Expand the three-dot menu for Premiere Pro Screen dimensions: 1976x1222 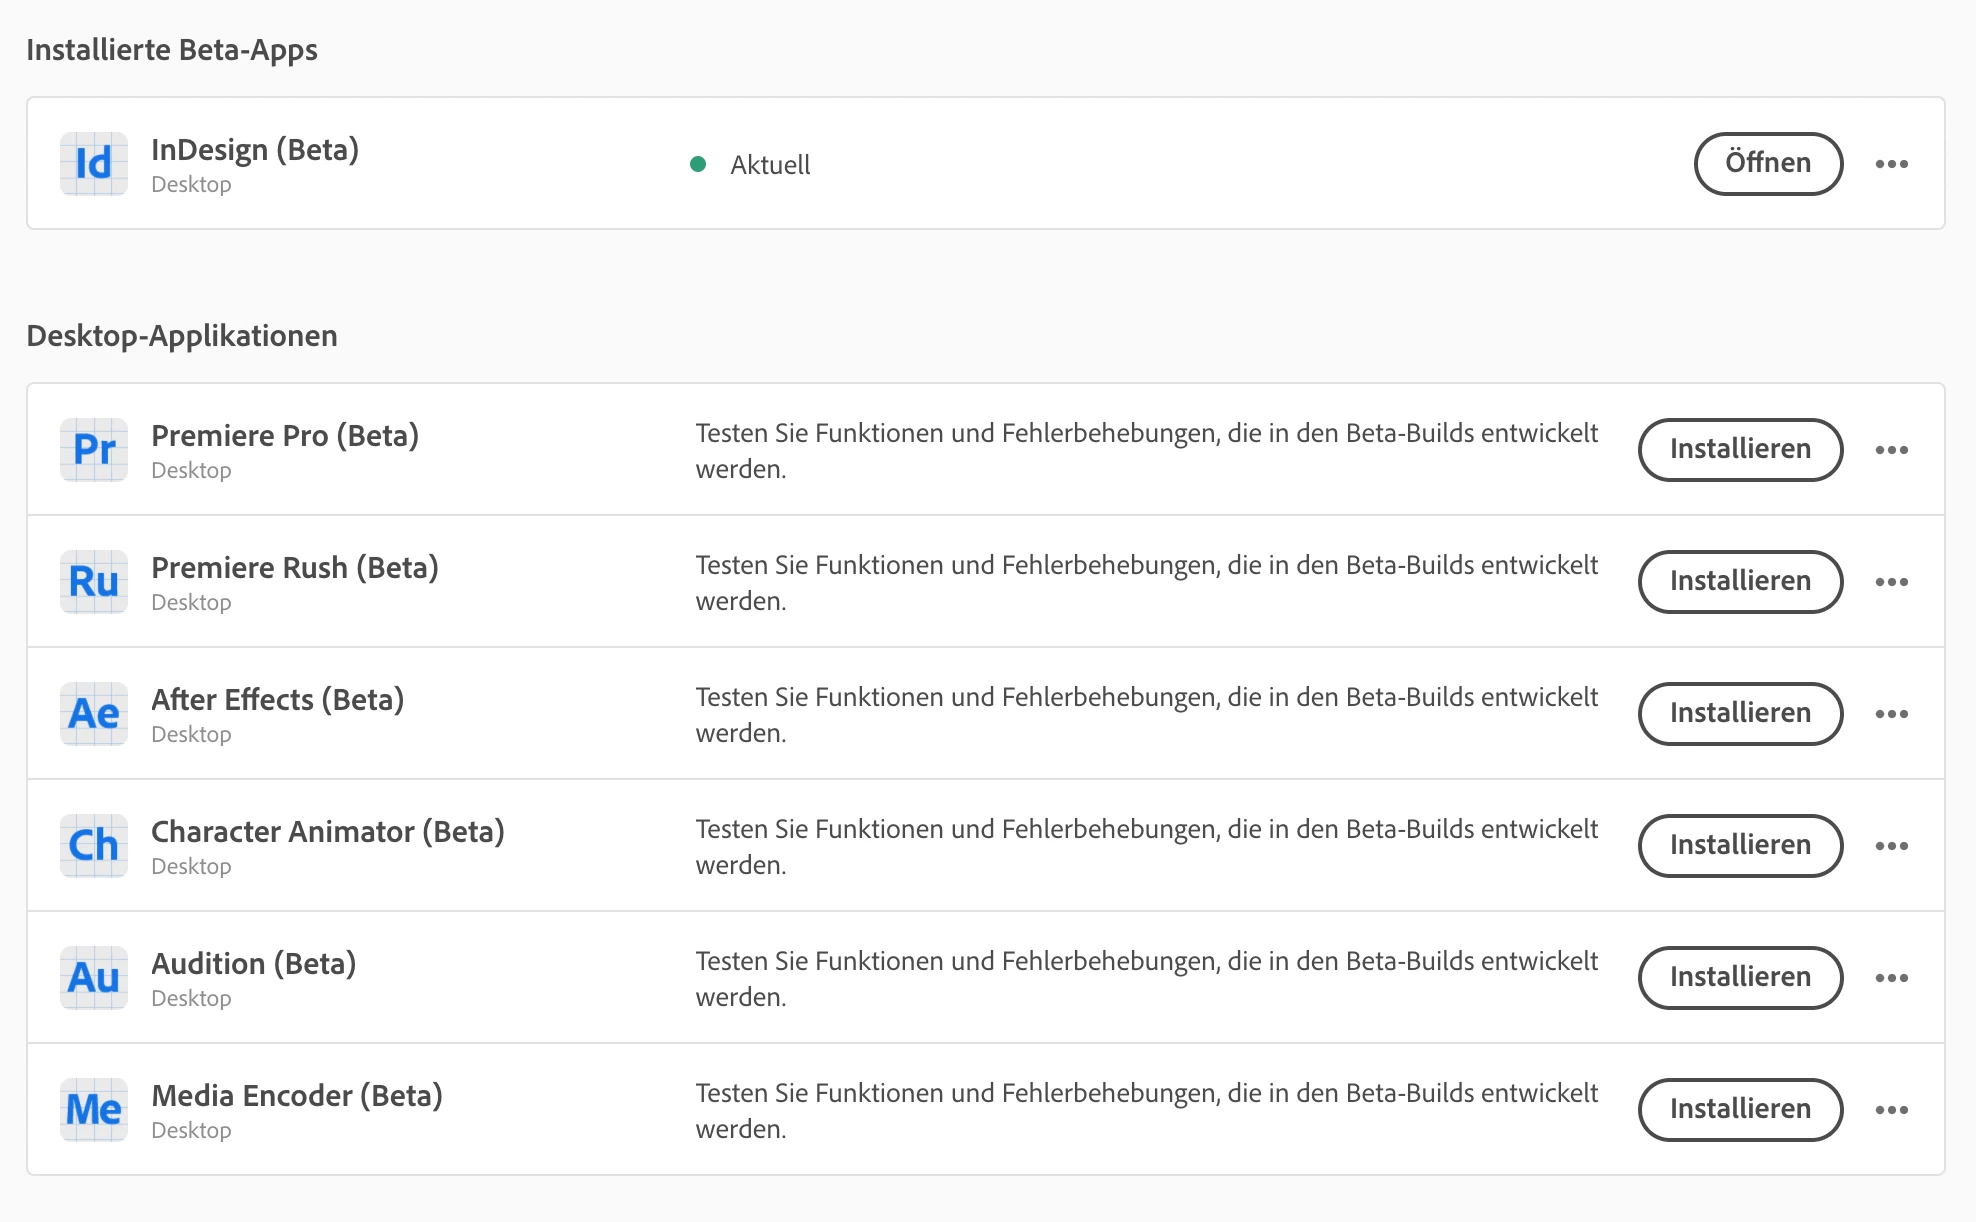[x=1891, y=450]
